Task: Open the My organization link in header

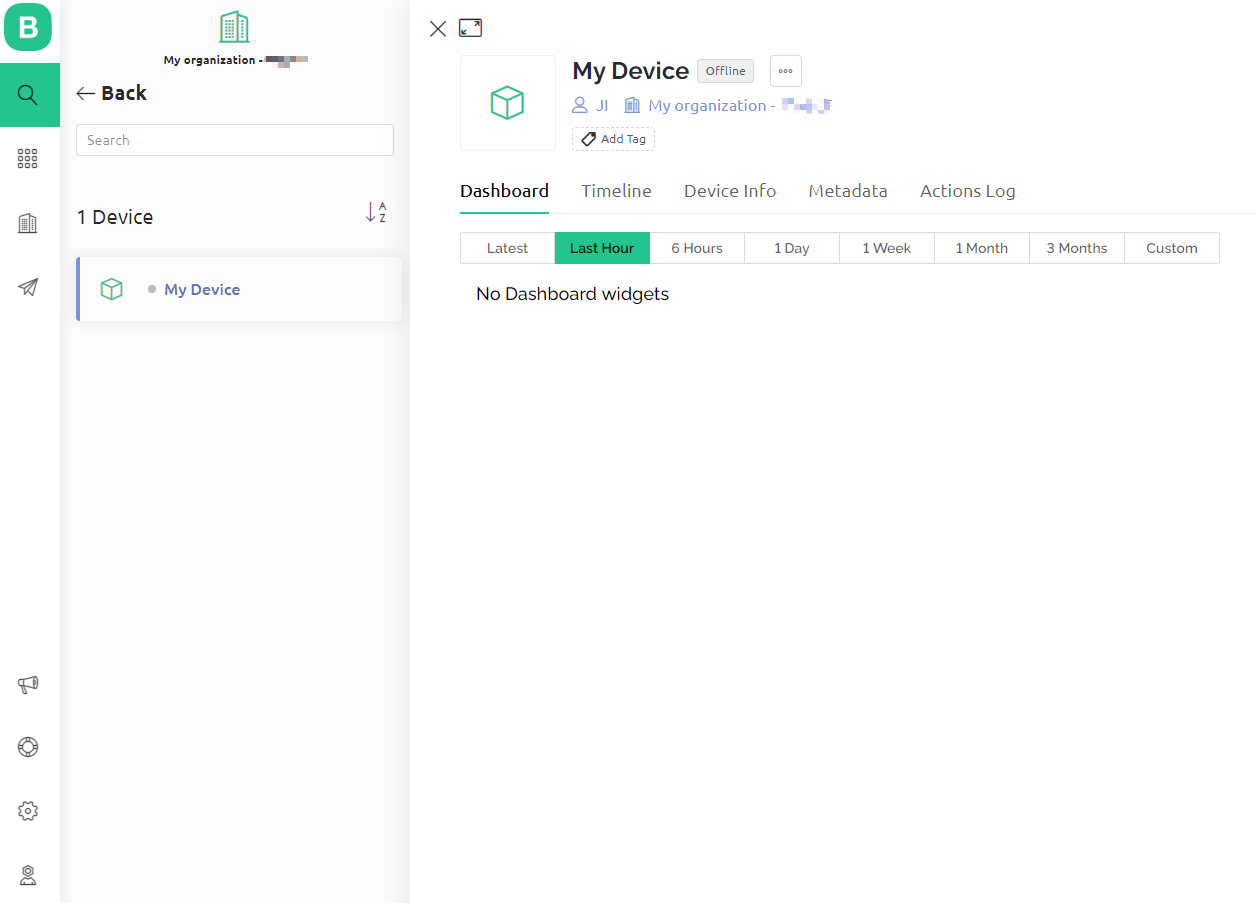Action: pyautogui.click(x=728, y=105)
